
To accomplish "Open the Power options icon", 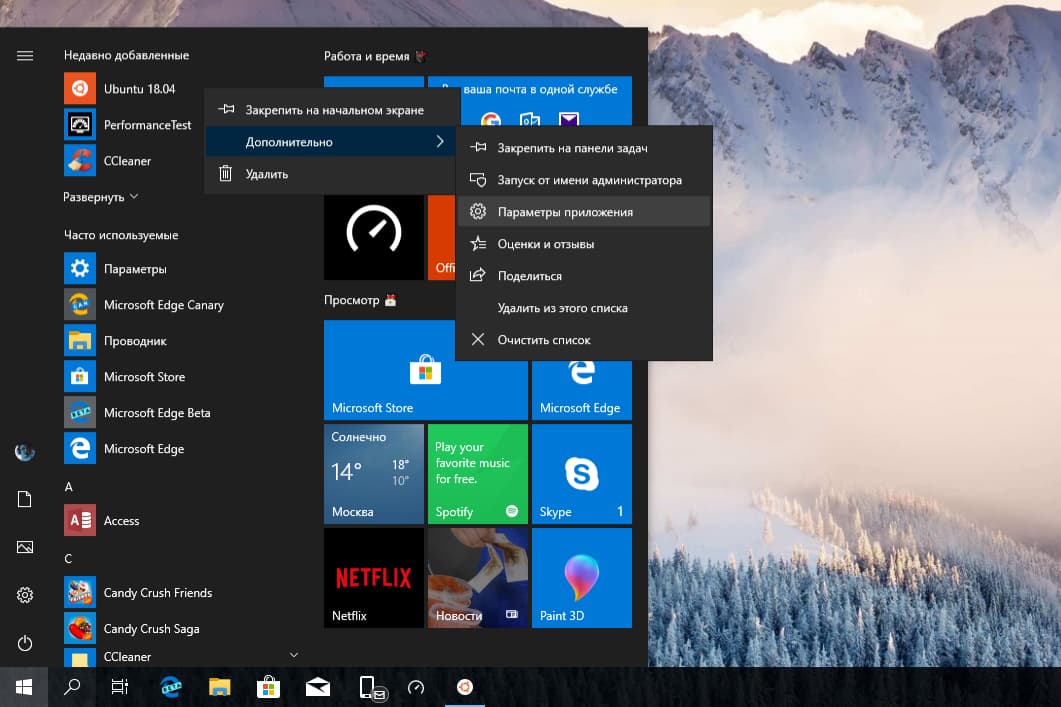I will click(x=24, y=643).
